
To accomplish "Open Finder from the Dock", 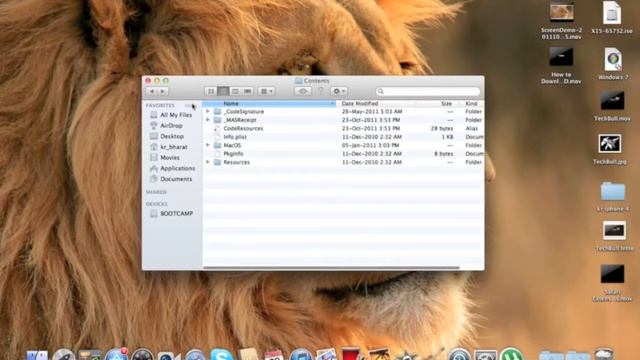I will [38, 355].
